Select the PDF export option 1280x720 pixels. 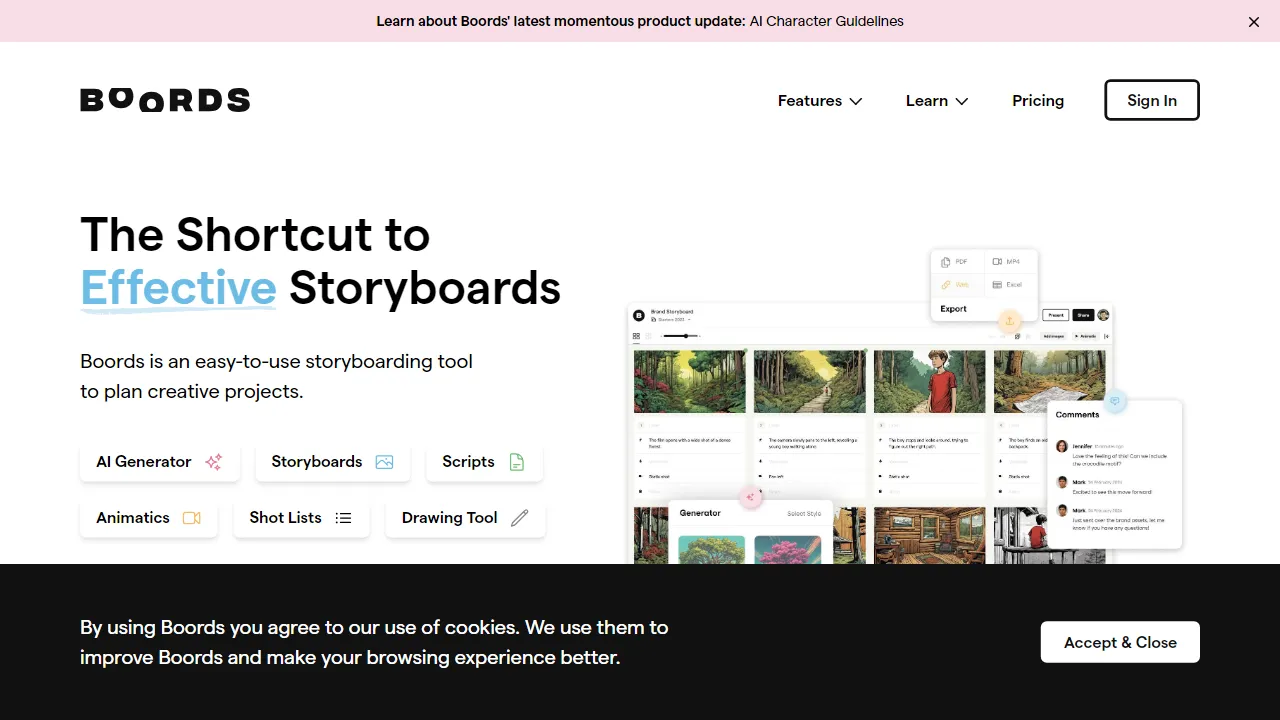tap(957, 262)
